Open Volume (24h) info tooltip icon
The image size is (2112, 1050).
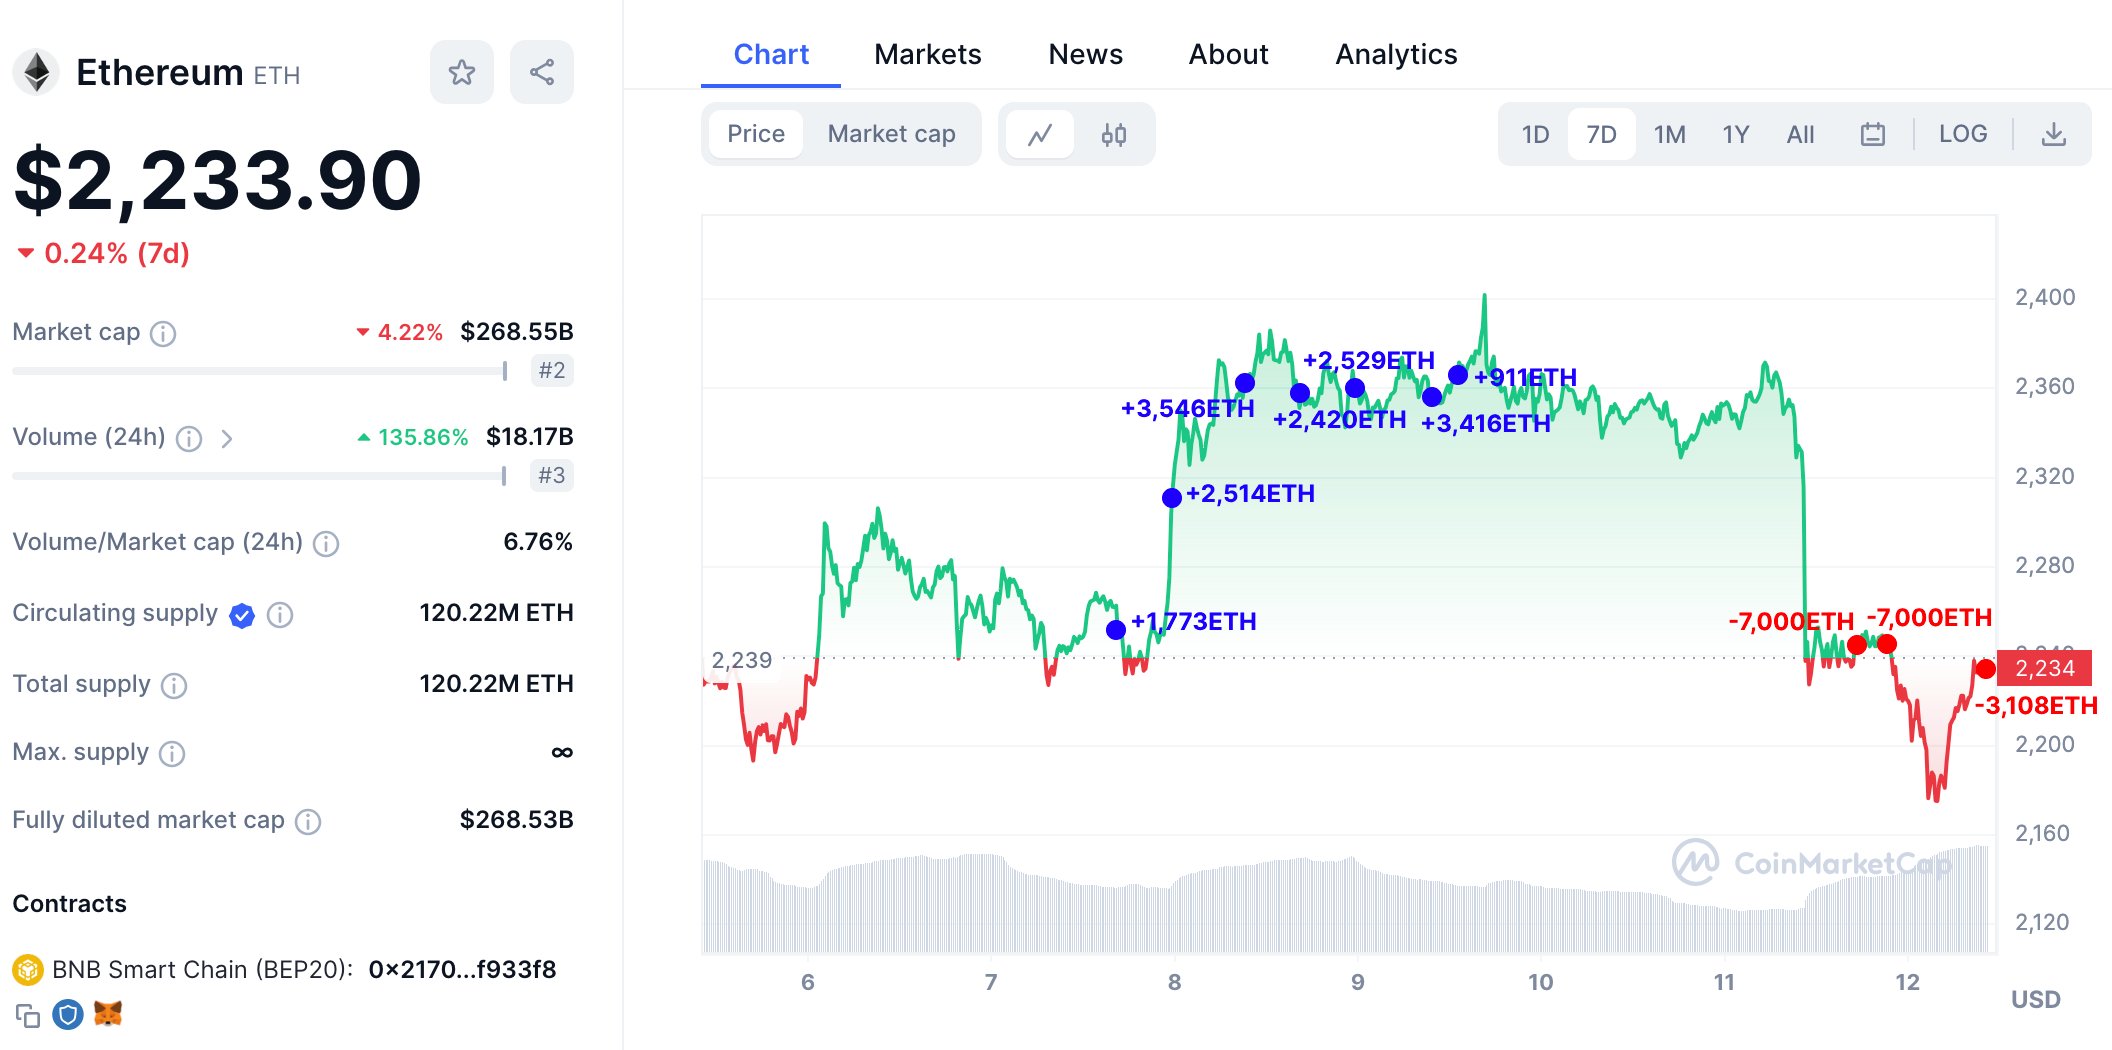click(189, 438)
